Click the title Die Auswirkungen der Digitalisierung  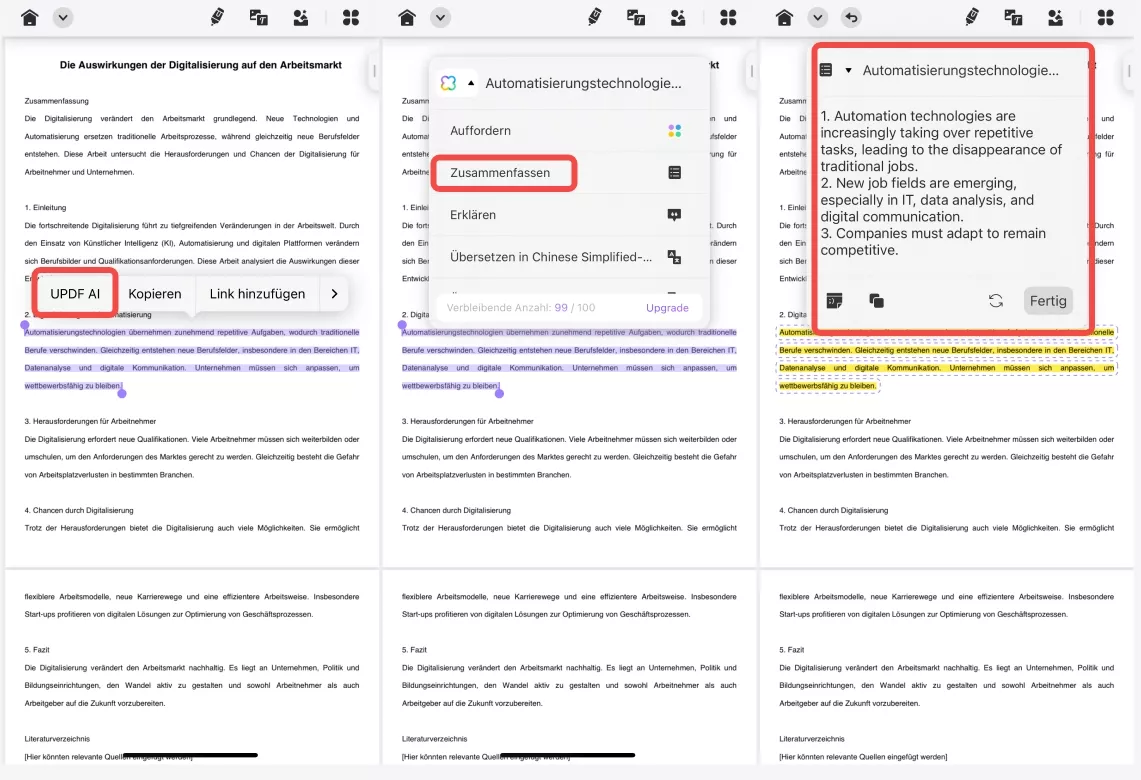point(201,65)
